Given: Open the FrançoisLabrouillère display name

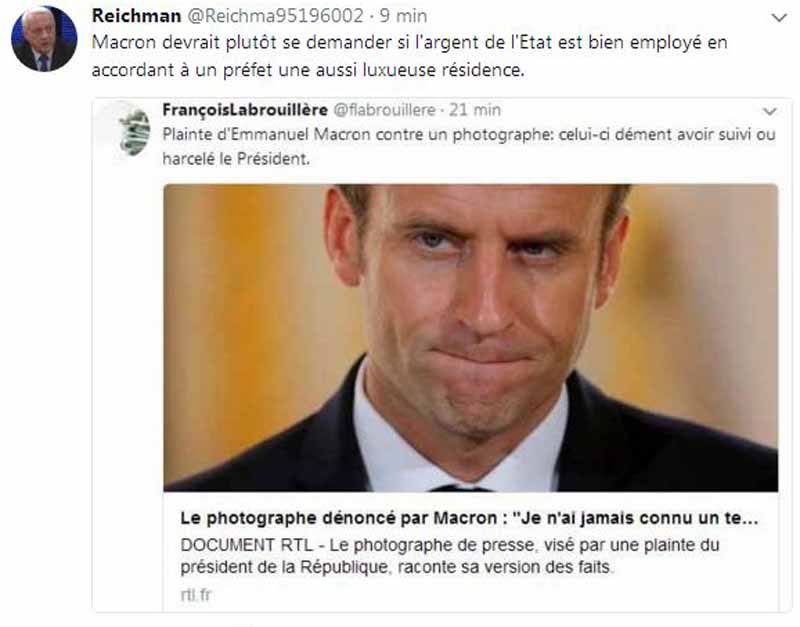Looking at the screenshot, I should [245, 110].
